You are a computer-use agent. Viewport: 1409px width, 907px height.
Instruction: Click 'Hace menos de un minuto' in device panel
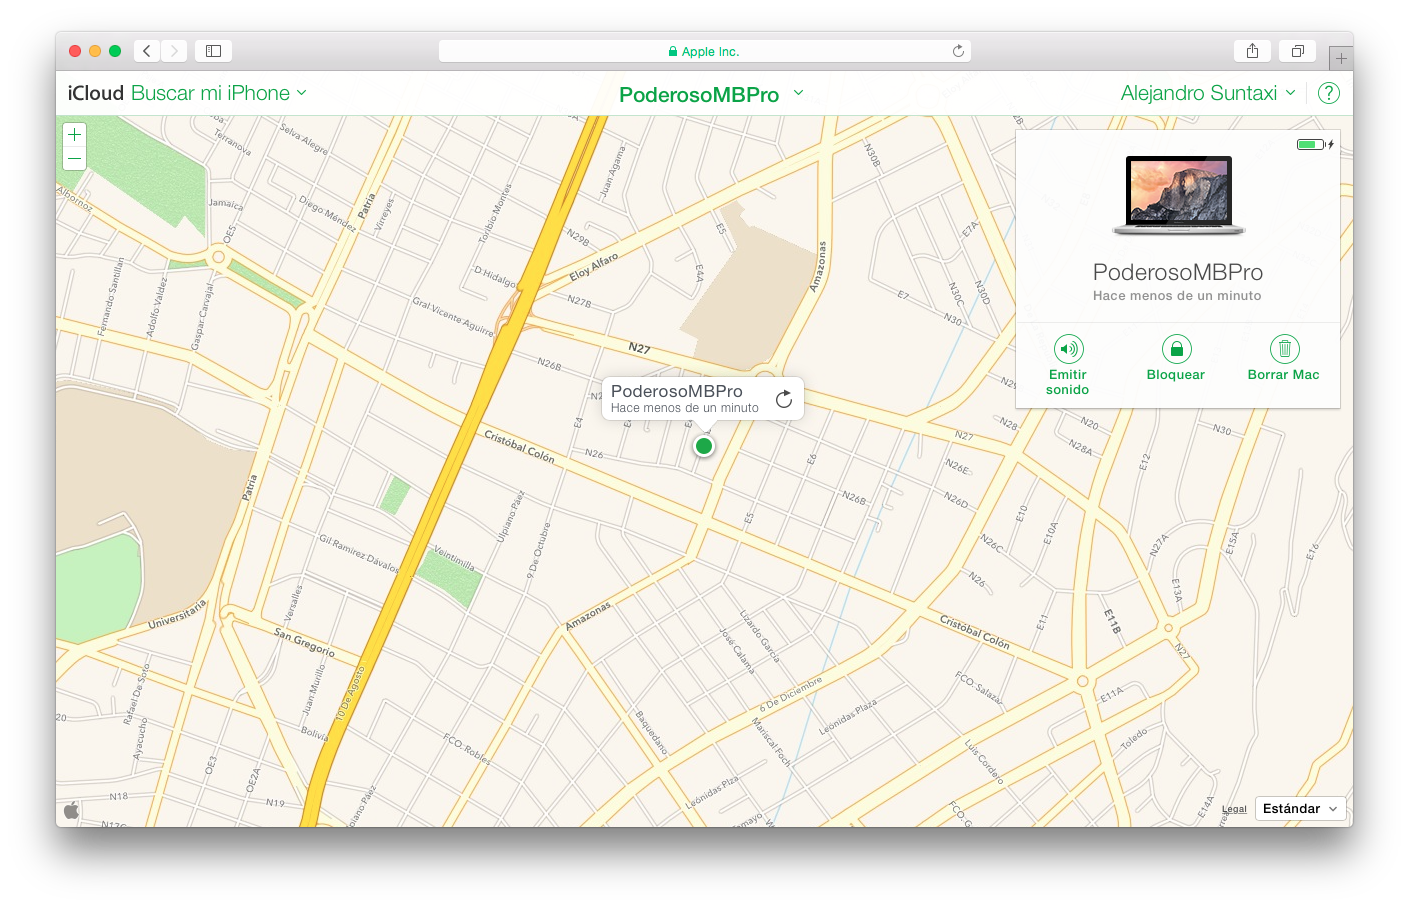coord(1177,296)
